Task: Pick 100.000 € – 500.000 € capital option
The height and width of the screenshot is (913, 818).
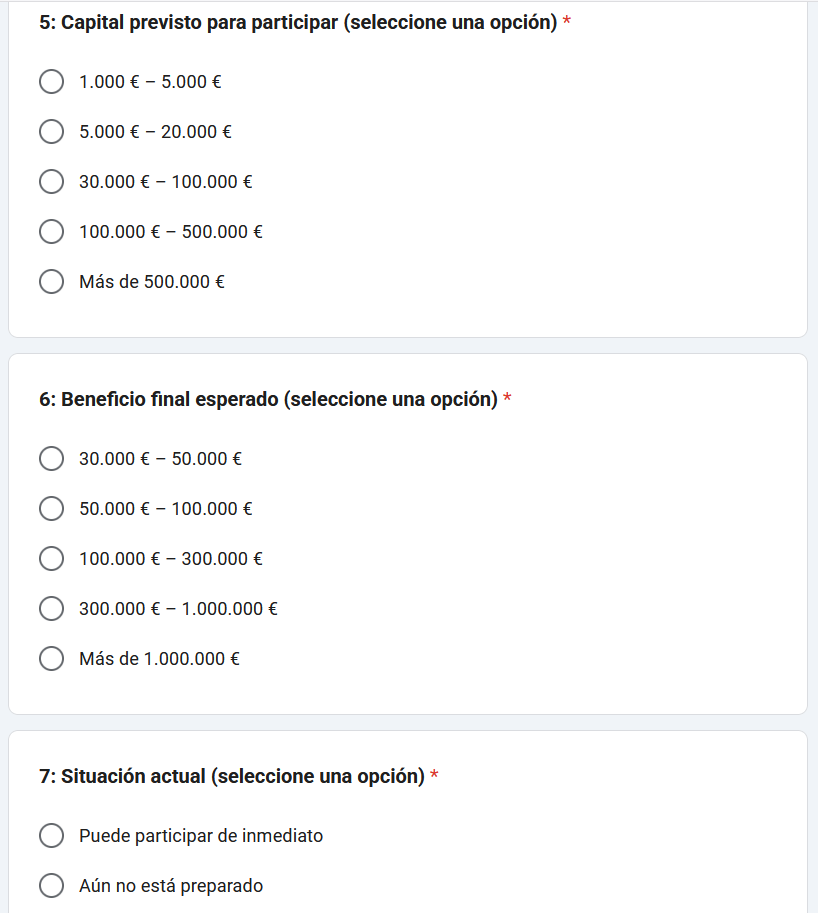Action: pyautogui.click(x=51, y=232)
